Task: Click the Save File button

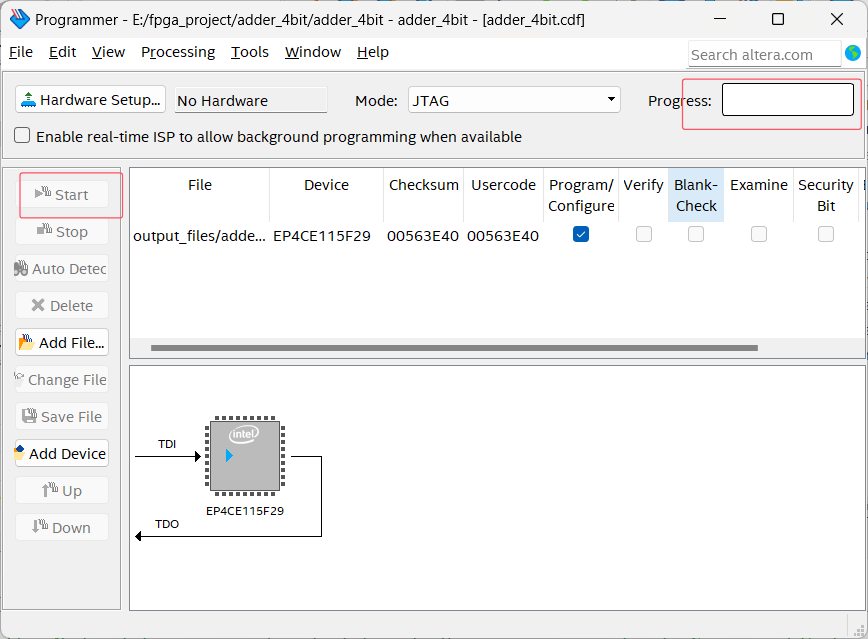Action: coord(62,416)
